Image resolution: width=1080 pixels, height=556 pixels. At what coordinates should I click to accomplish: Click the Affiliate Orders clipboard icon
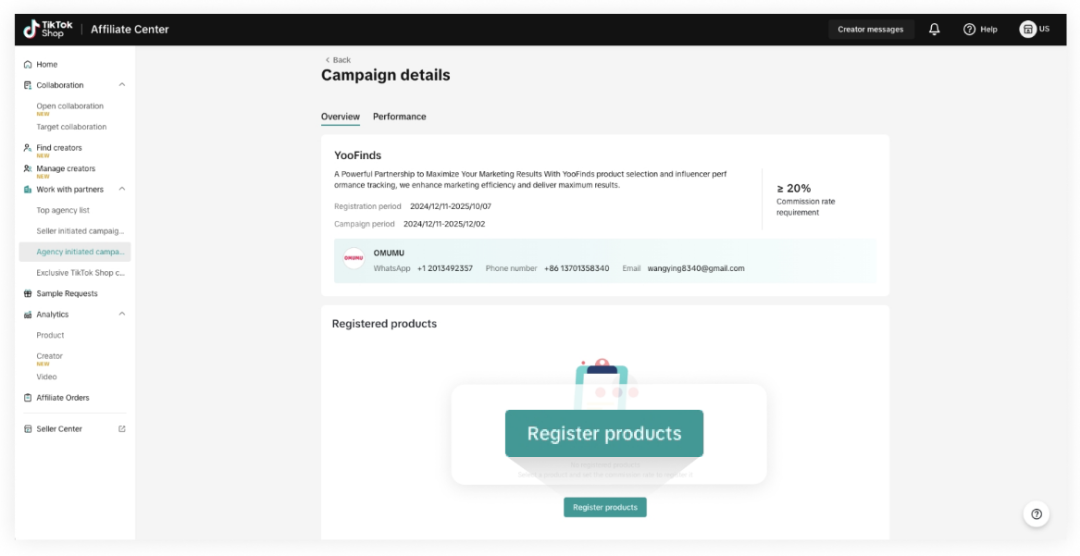coord(28,398)
